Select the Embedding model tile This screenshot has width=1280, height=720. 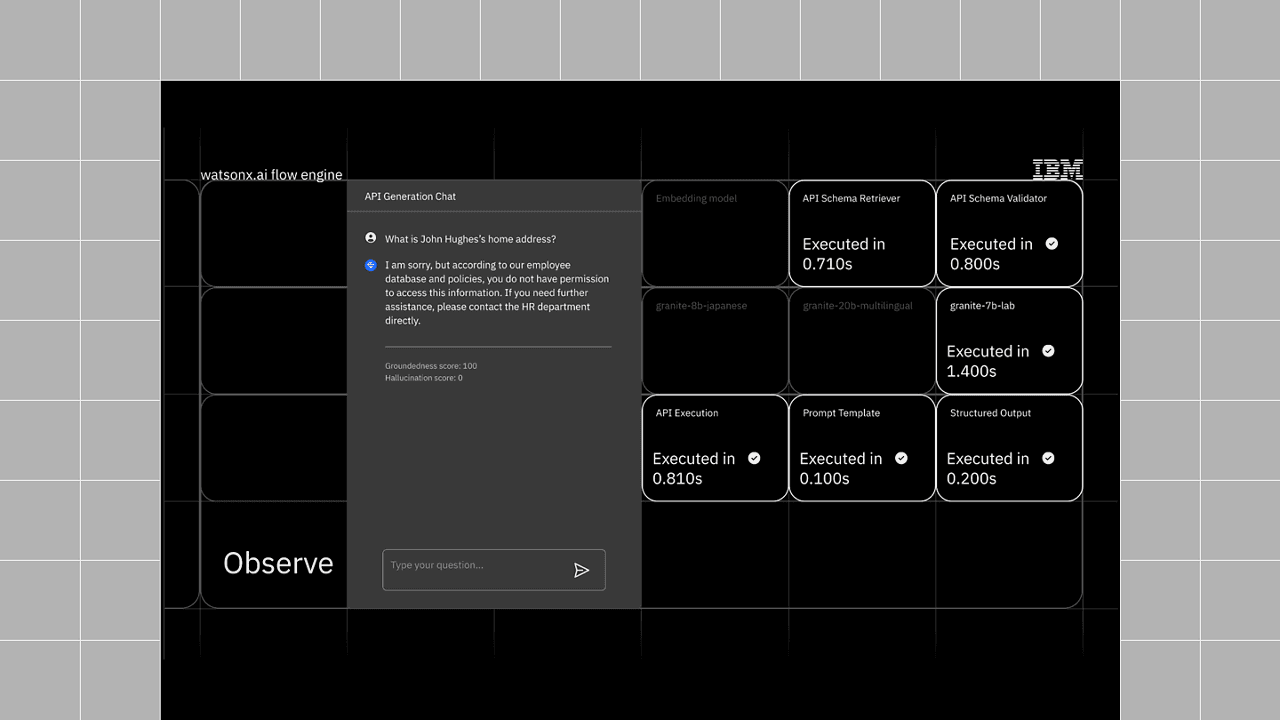tap(714, 233)
